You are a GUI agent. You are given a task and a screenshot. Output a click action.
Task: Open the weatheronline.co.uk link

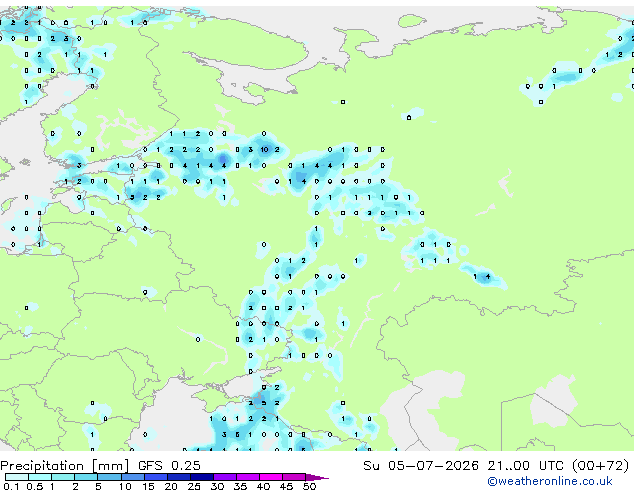click(x=550, y=481)
